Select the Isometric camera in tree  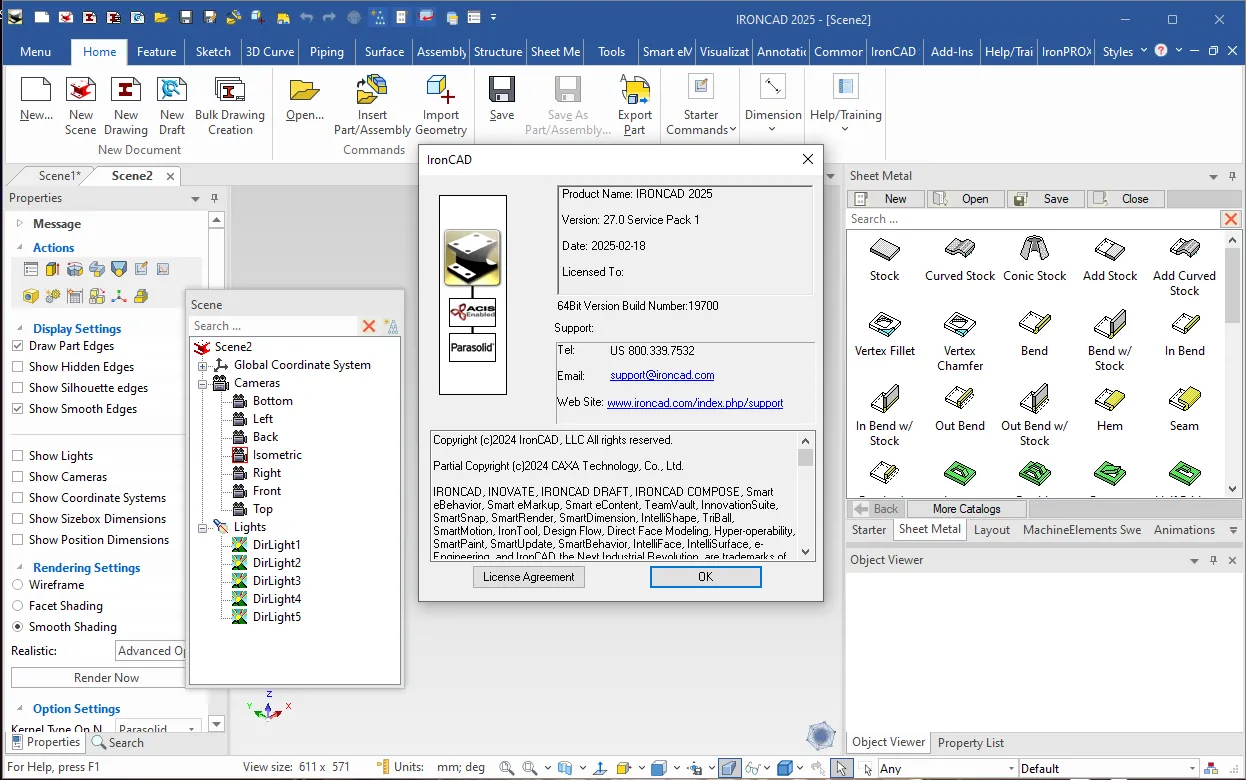tap(277, 455)
